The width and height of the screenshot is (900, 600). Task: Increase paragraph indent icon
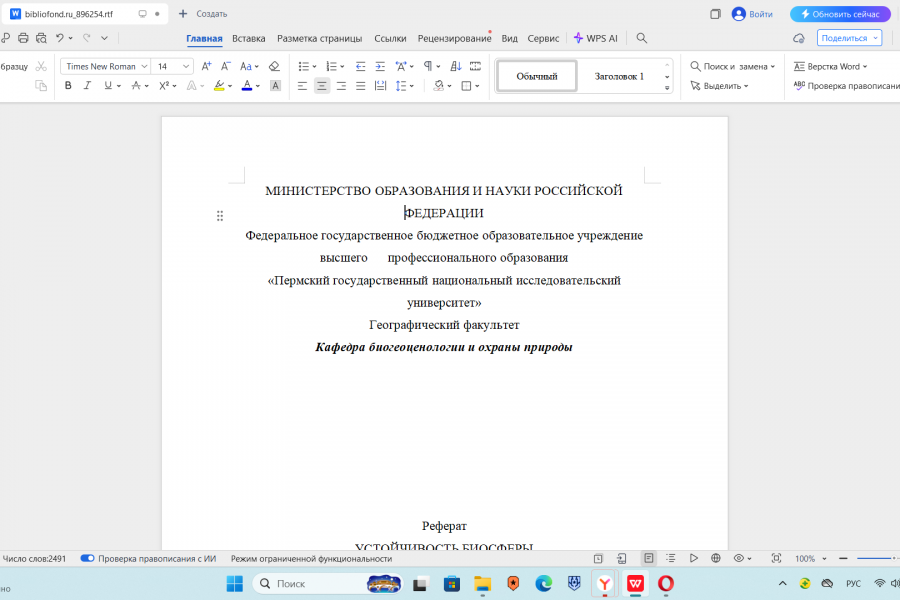pos(380,66)
